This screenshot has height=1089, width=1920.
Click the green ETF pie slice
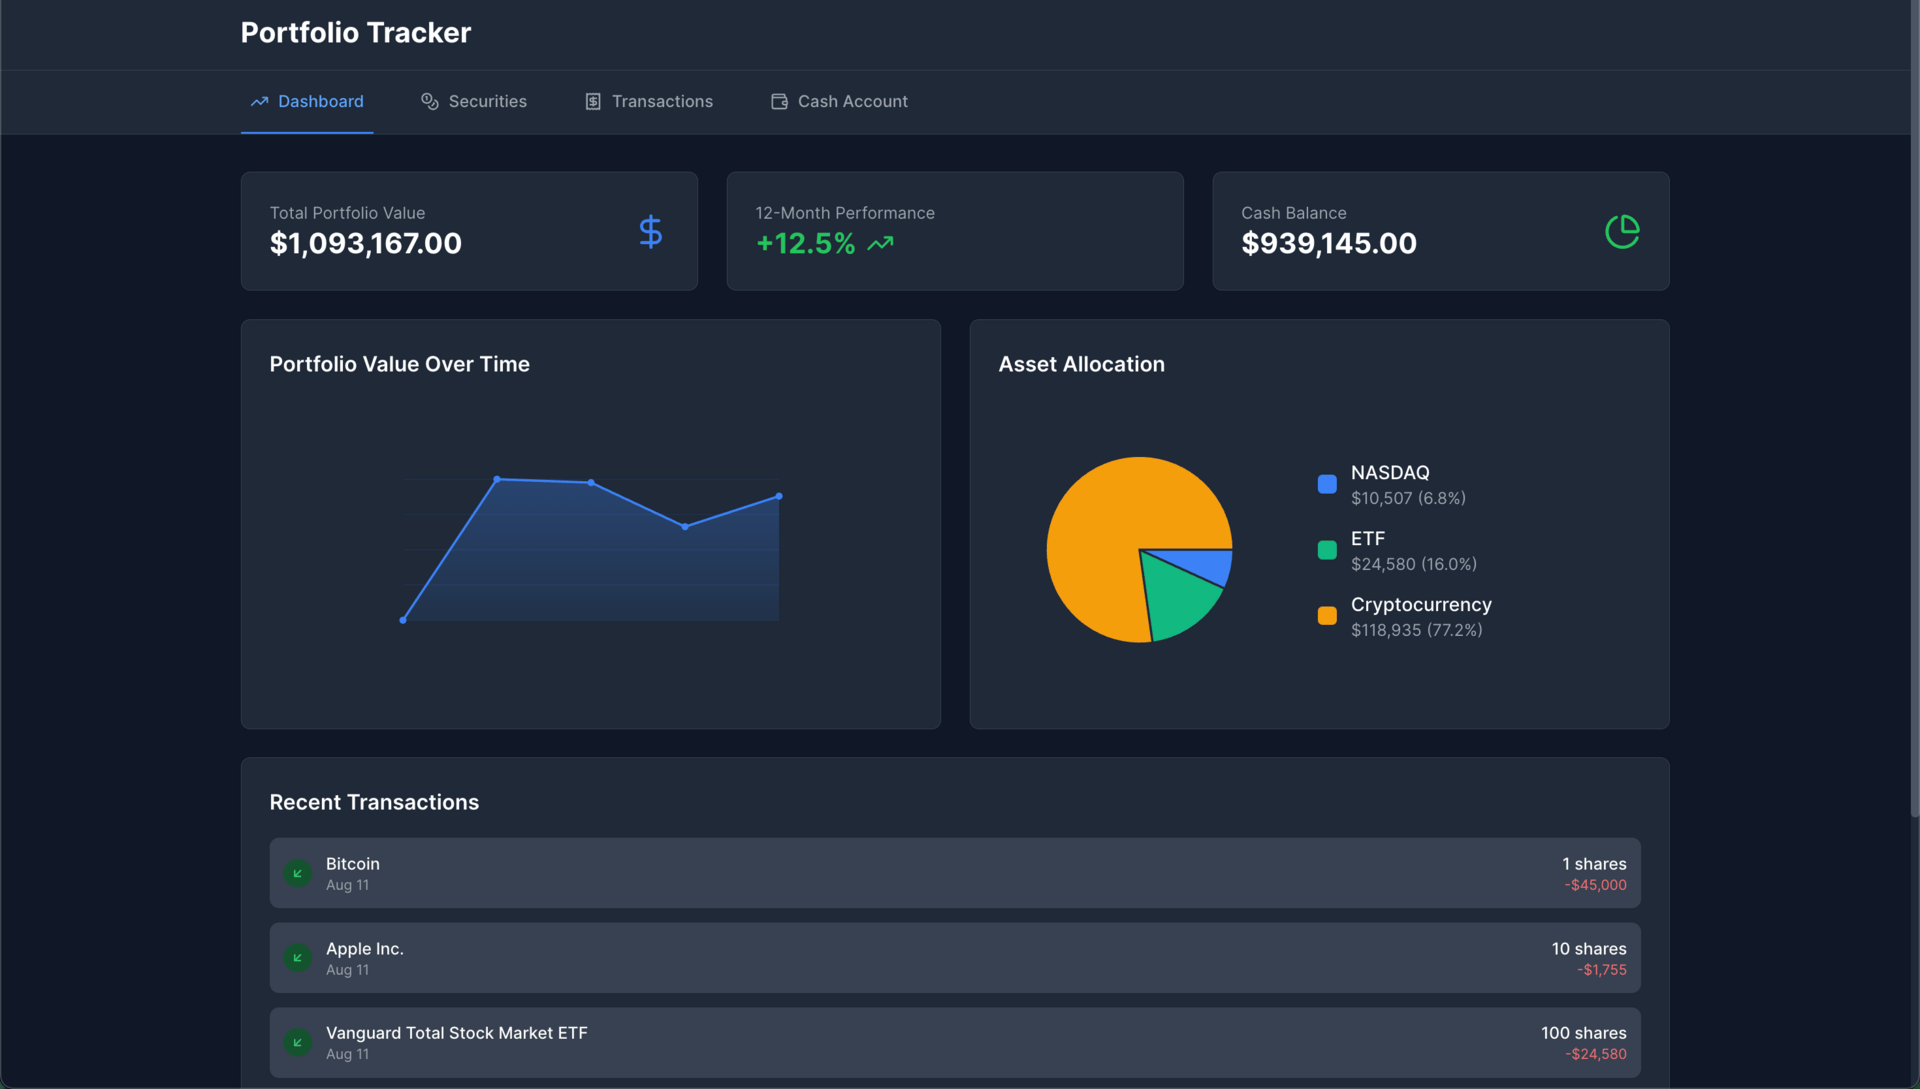coord(1178,600)
